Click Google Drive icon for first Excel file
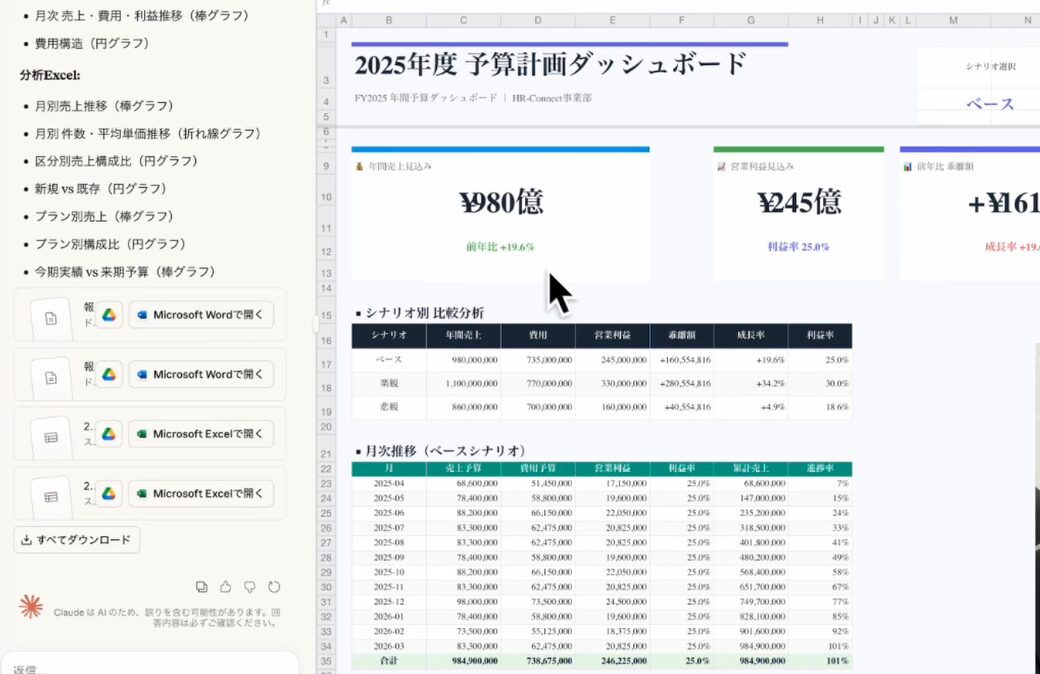 pos(109,434)
